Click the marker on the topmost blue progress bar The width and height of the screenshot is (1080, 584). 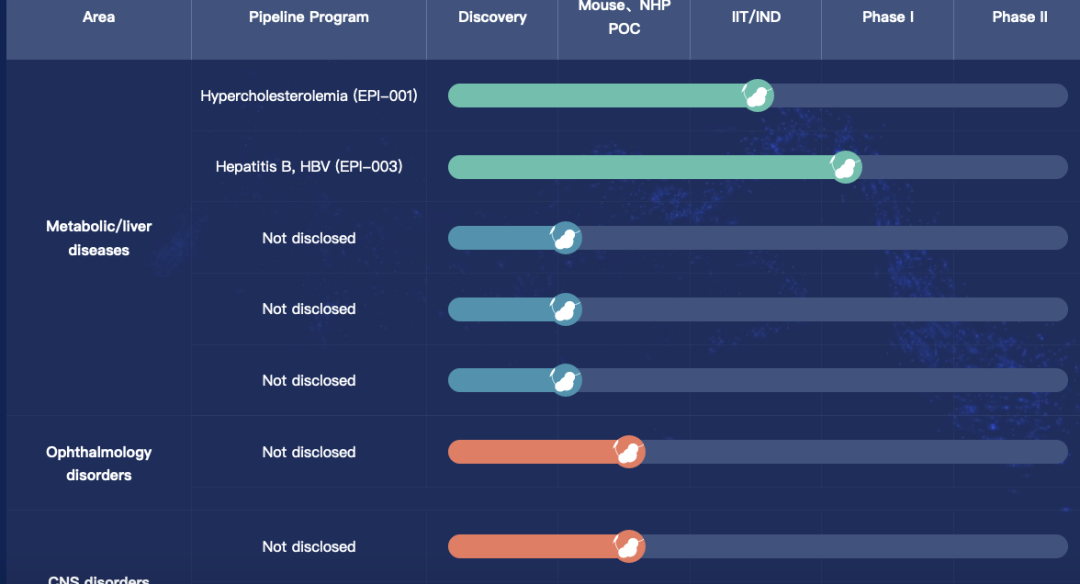point(565,238)
